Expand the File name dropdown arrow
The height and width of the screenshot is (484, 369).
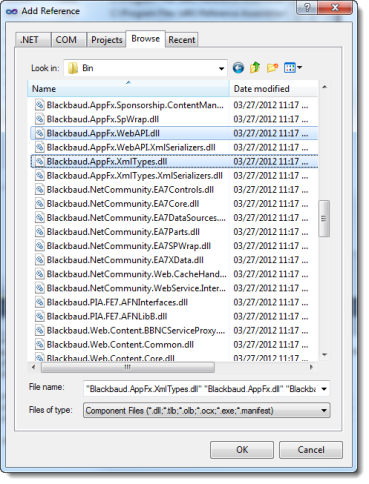click(324, 389)
